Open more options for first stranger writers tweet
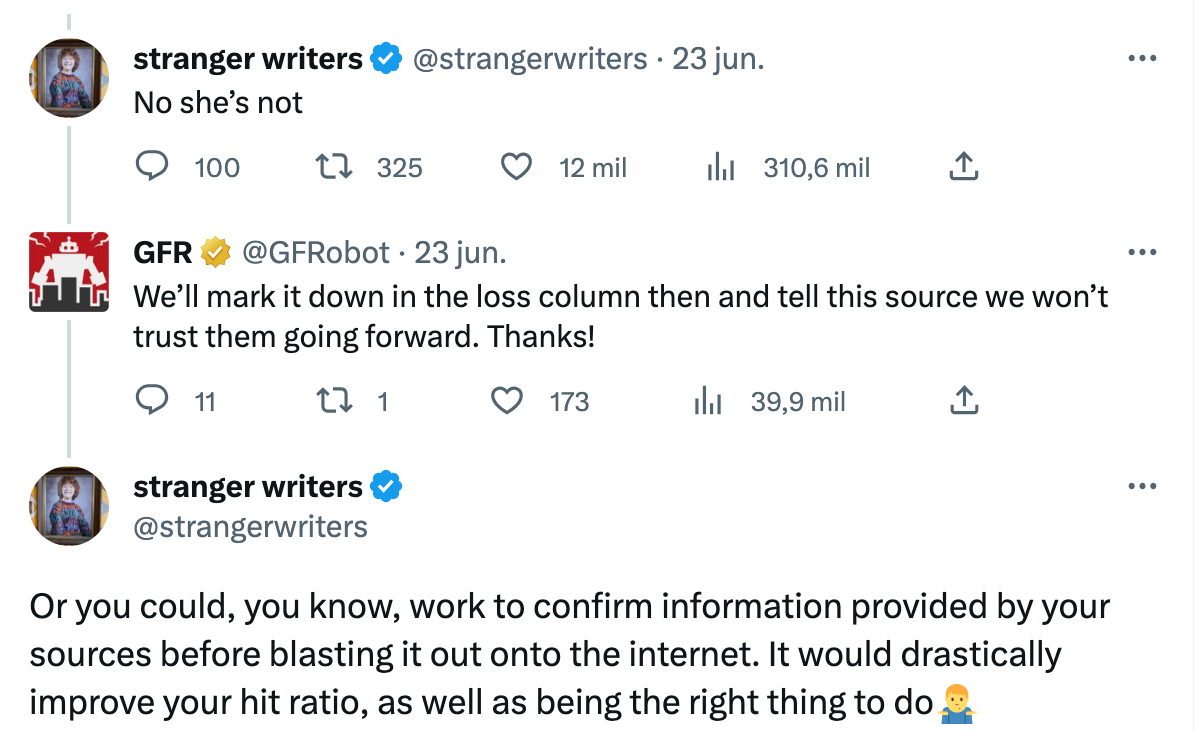Image resolution: width=1194 pixels, height=732 pixels. [1141, 59]
